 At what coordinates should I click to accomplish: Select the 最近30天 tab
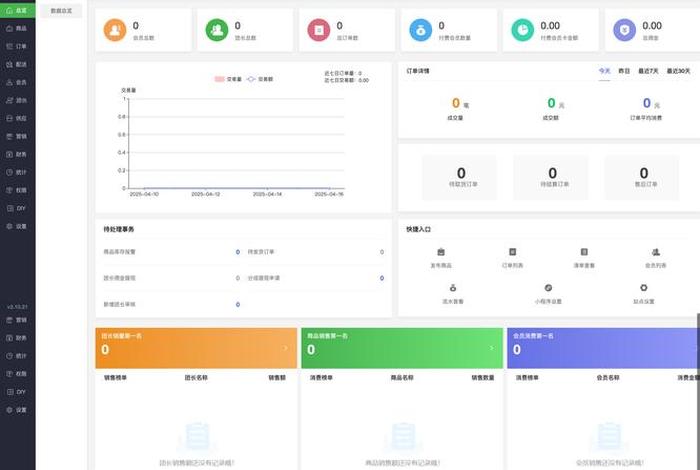pyautogui.click(x=679, y=71)
